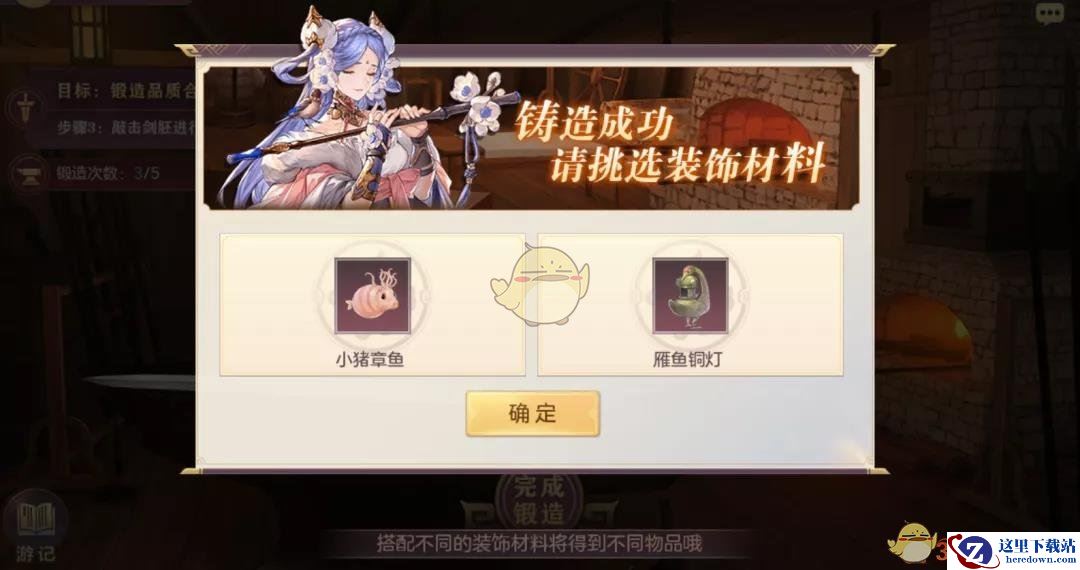Click the 这里下载站 watermark logo

1012,551
